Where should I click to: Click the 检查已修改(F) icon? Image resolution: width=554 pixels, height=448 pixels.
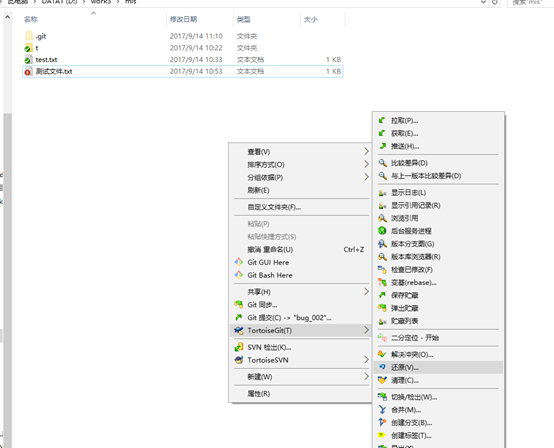tap(382, 270)
